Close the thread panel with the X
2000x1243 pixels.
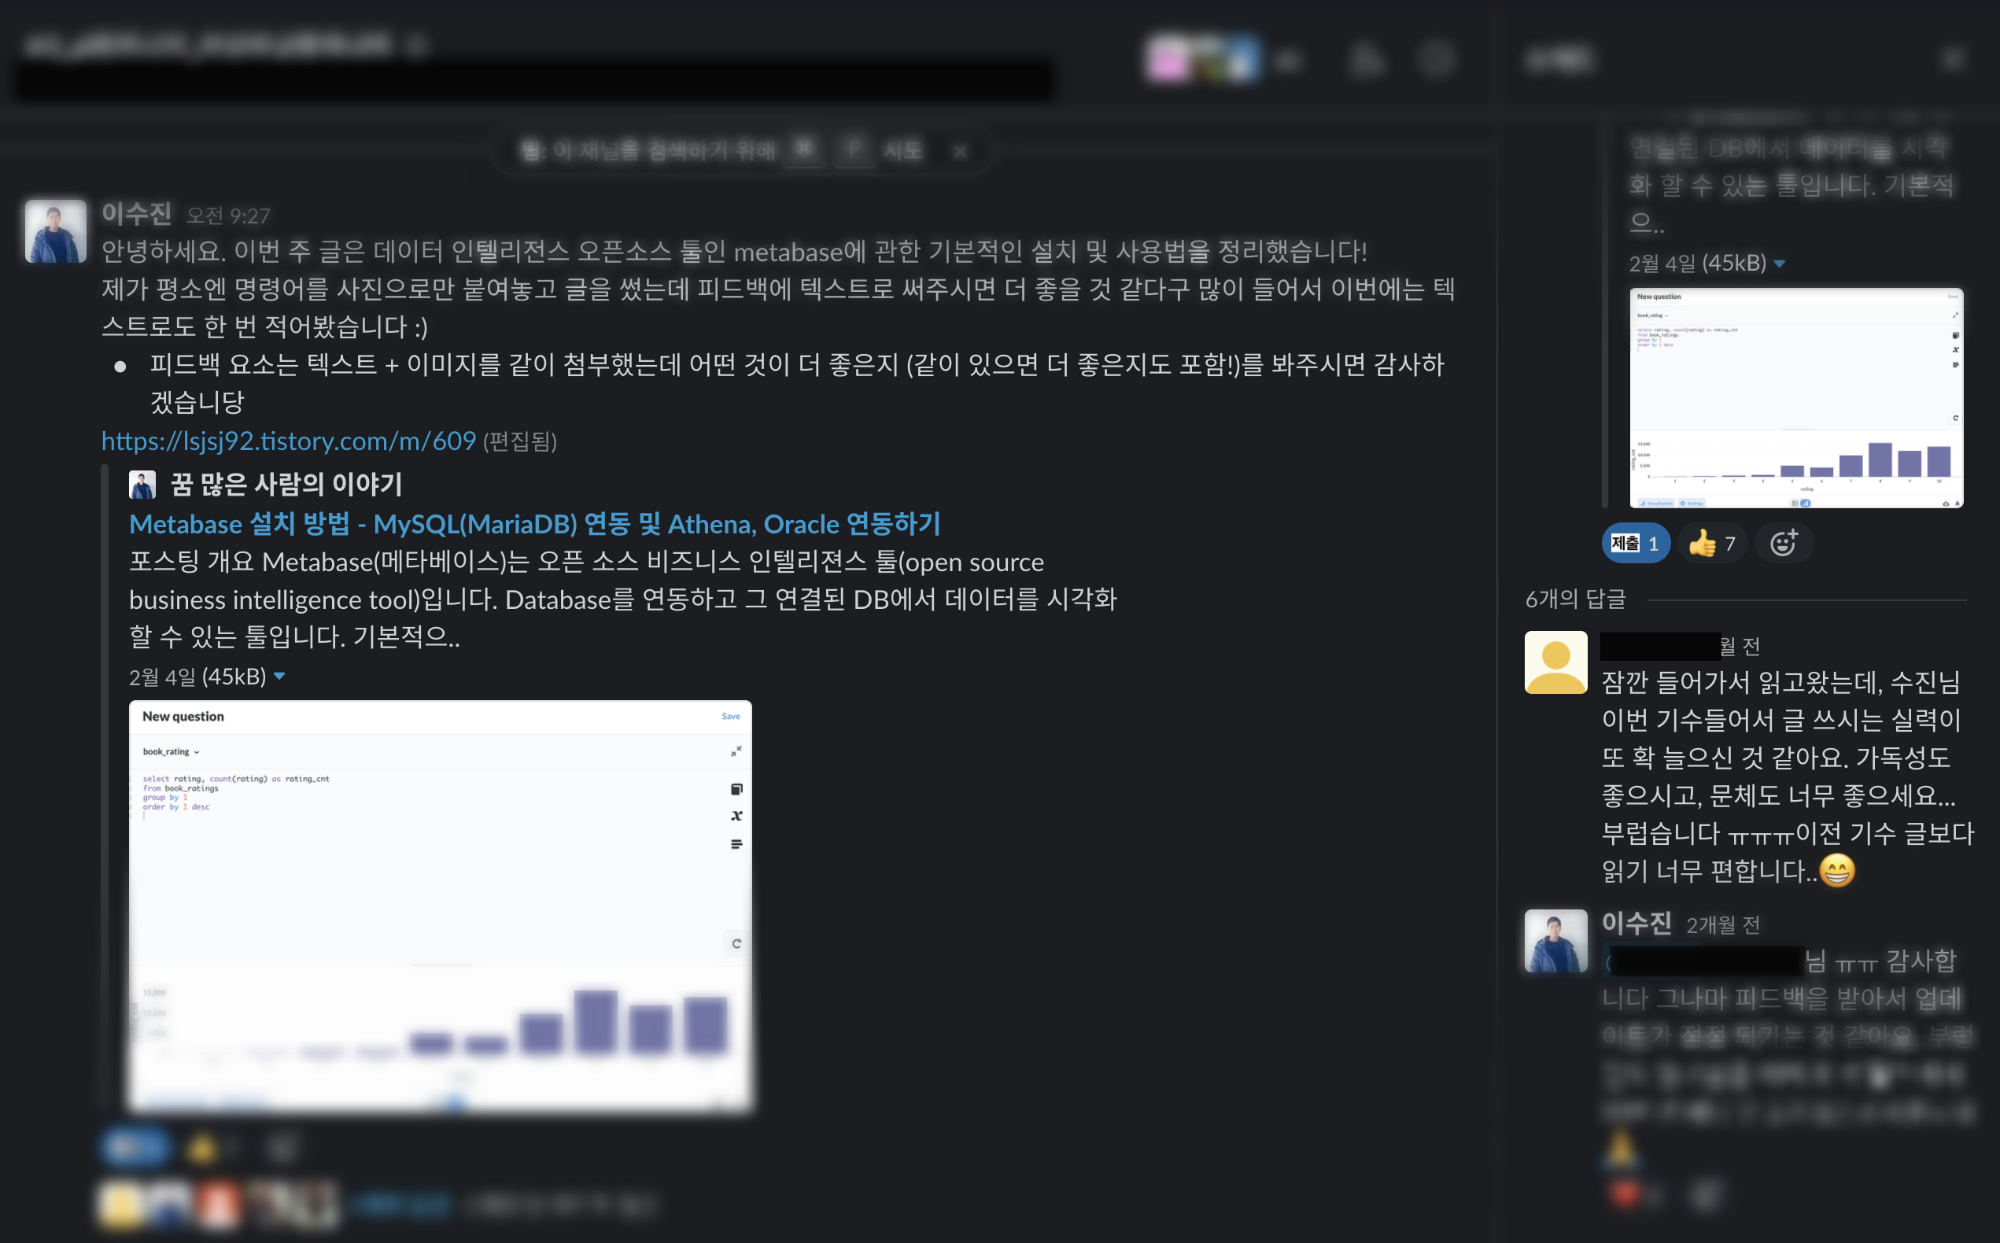pyautogui.click(x=1952, y=60)
